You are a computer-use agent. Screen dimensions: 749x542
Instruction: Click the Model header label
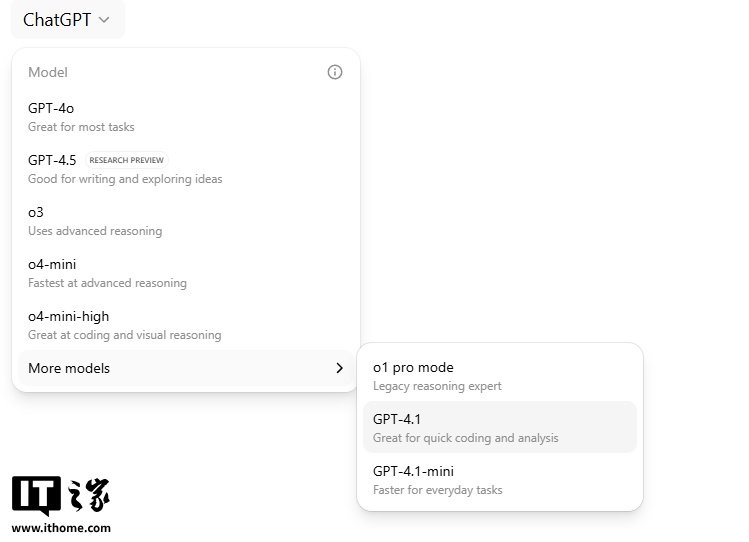coord(48,72)
